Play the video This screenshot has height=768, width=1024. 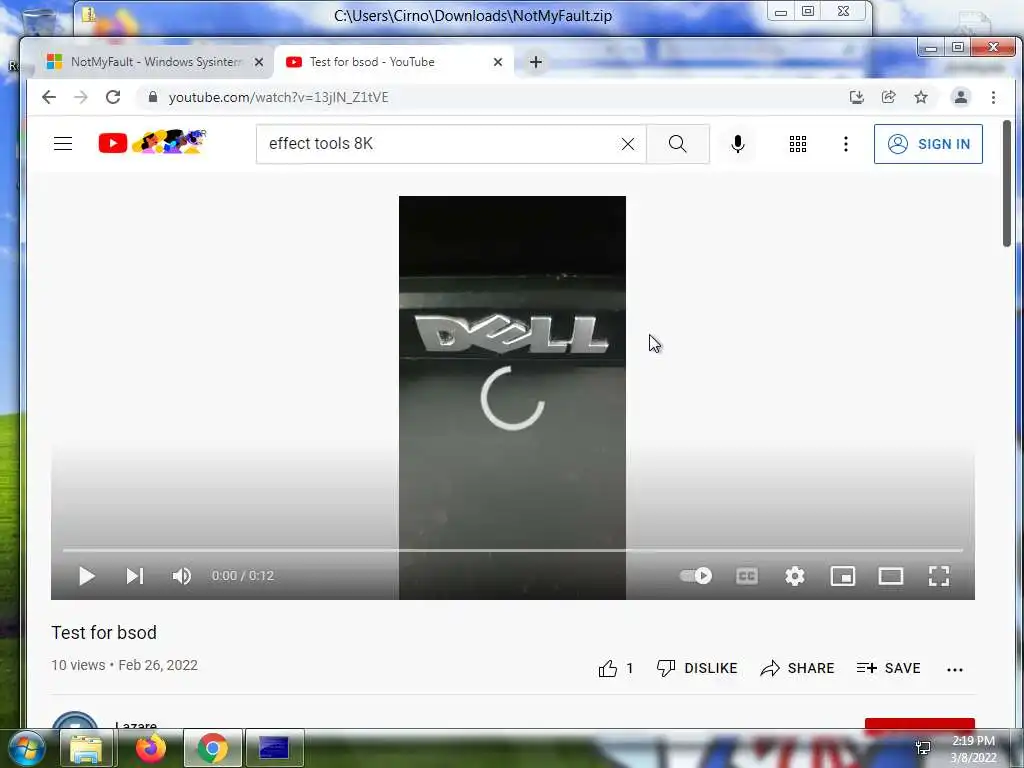[x=87, y=576]
